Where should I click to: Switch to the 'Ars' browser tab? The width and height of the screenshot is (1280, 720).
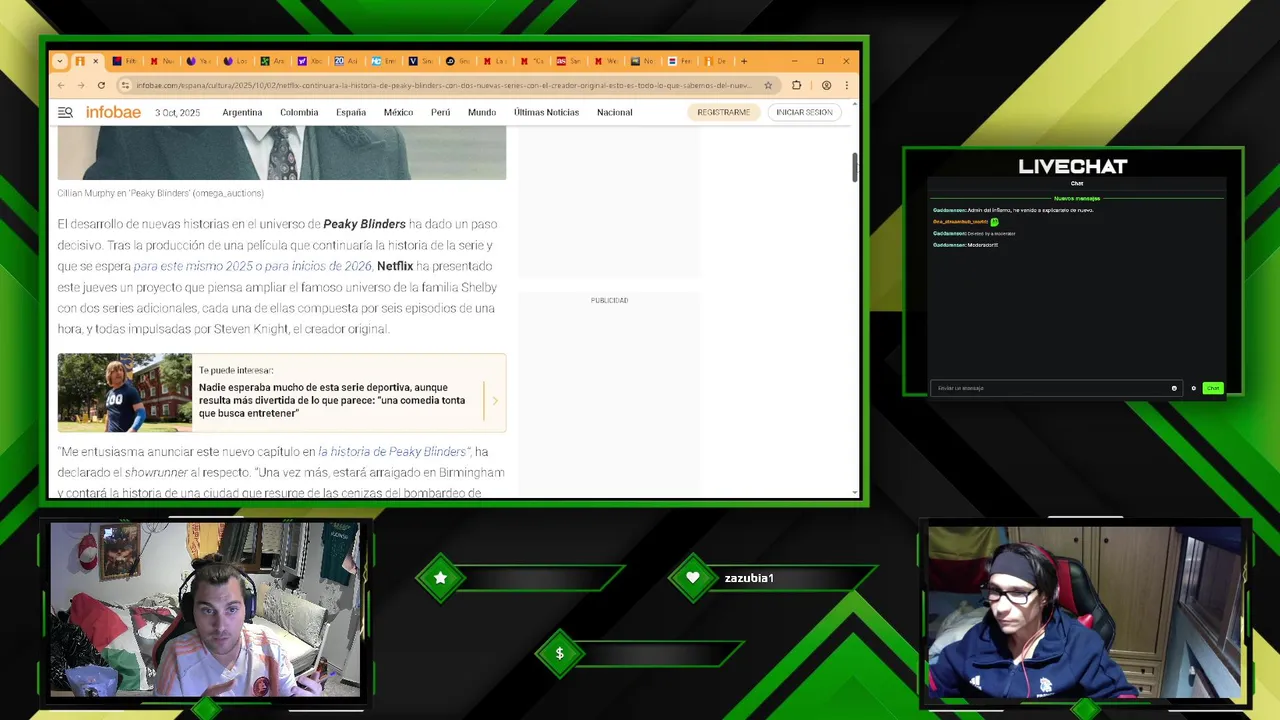(x=273, y=61)
